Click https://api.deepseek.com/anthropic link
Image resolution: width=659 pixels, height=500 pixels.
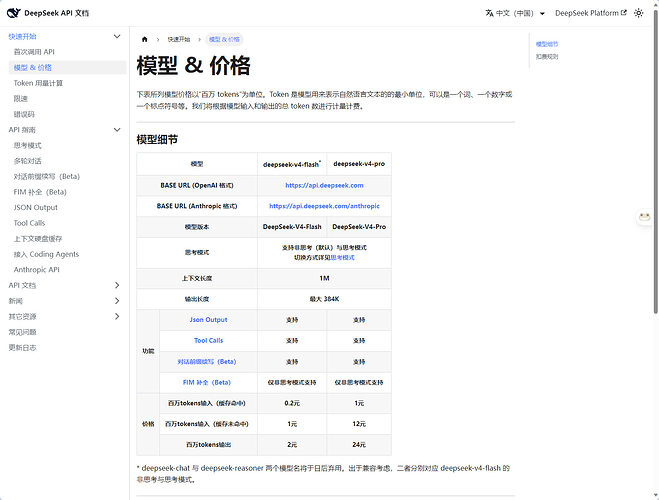pyautogui.click(x=324, y=206)
